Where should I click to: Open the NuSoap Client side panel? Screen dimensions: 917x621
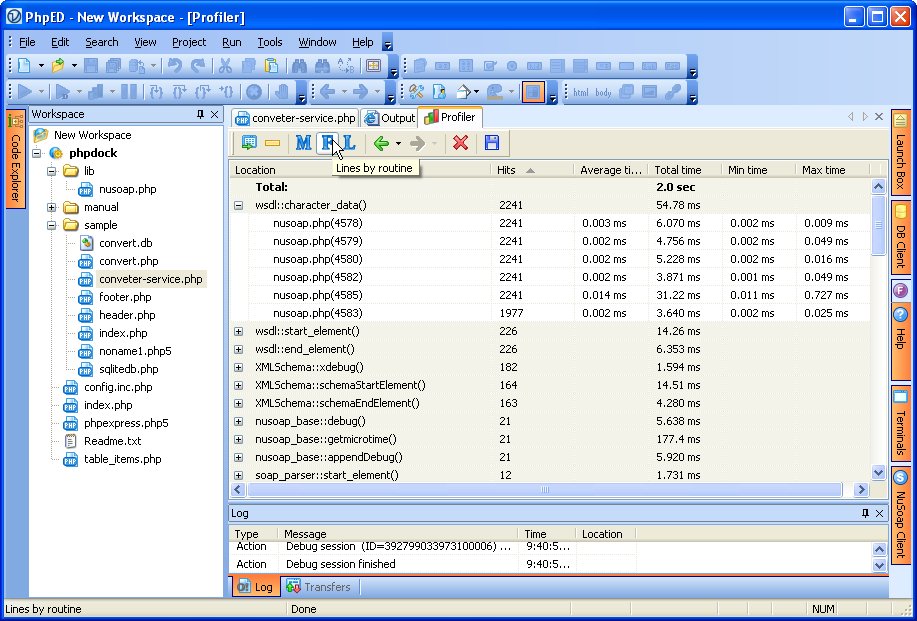pyautogui.click(x=901, y=515)
